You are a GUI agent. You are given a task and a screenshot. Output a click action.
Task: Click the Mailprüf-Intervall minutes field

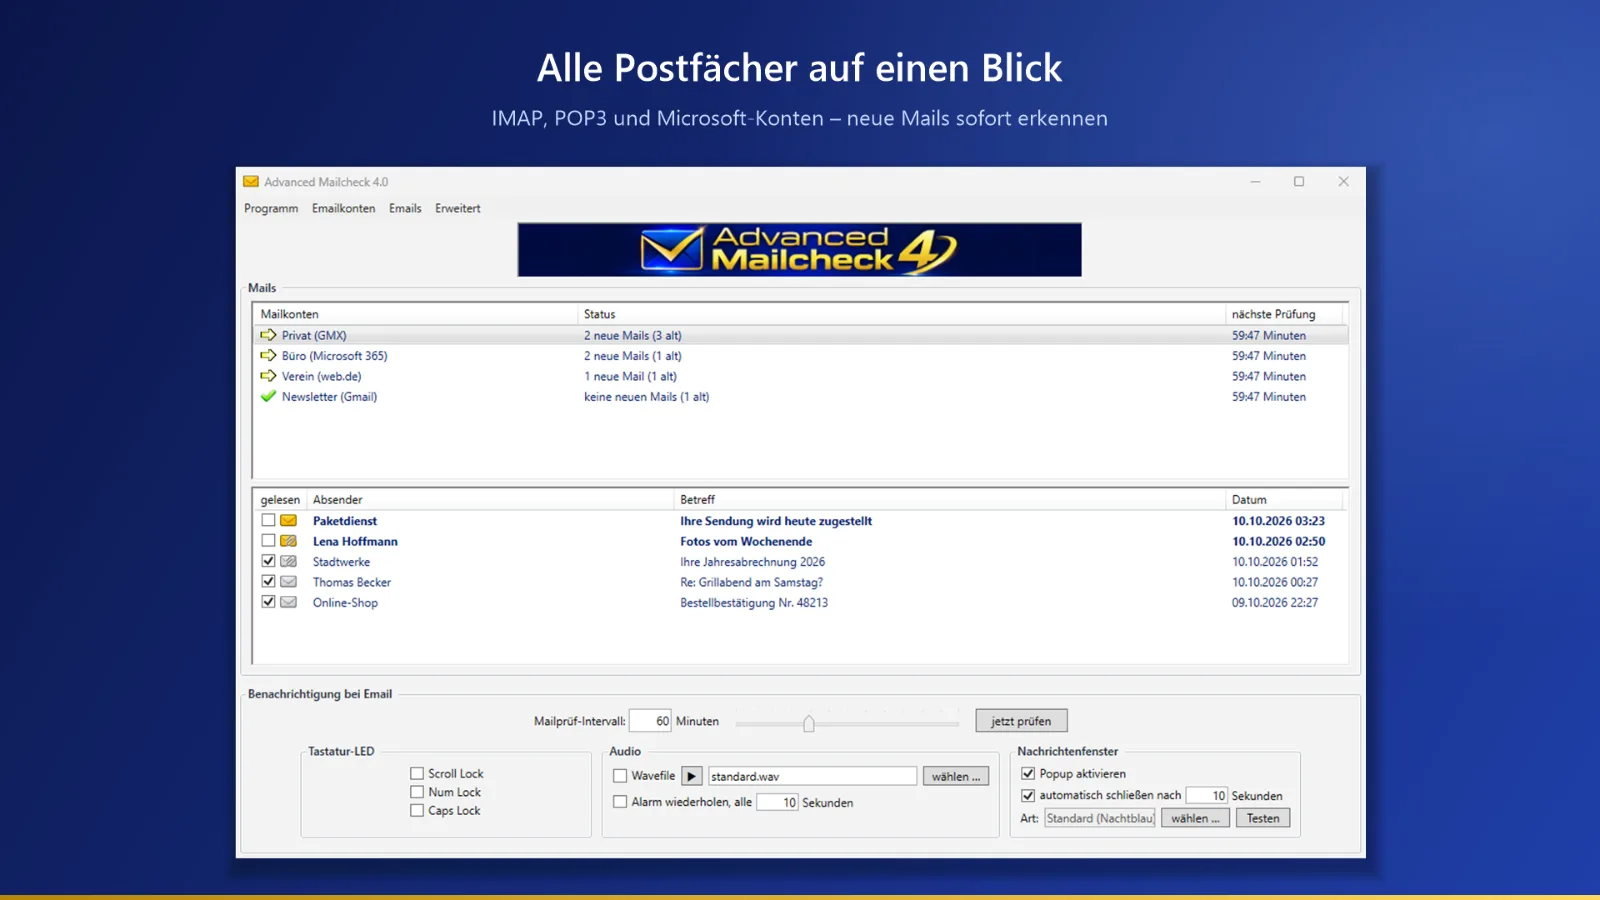coord(650,721)
